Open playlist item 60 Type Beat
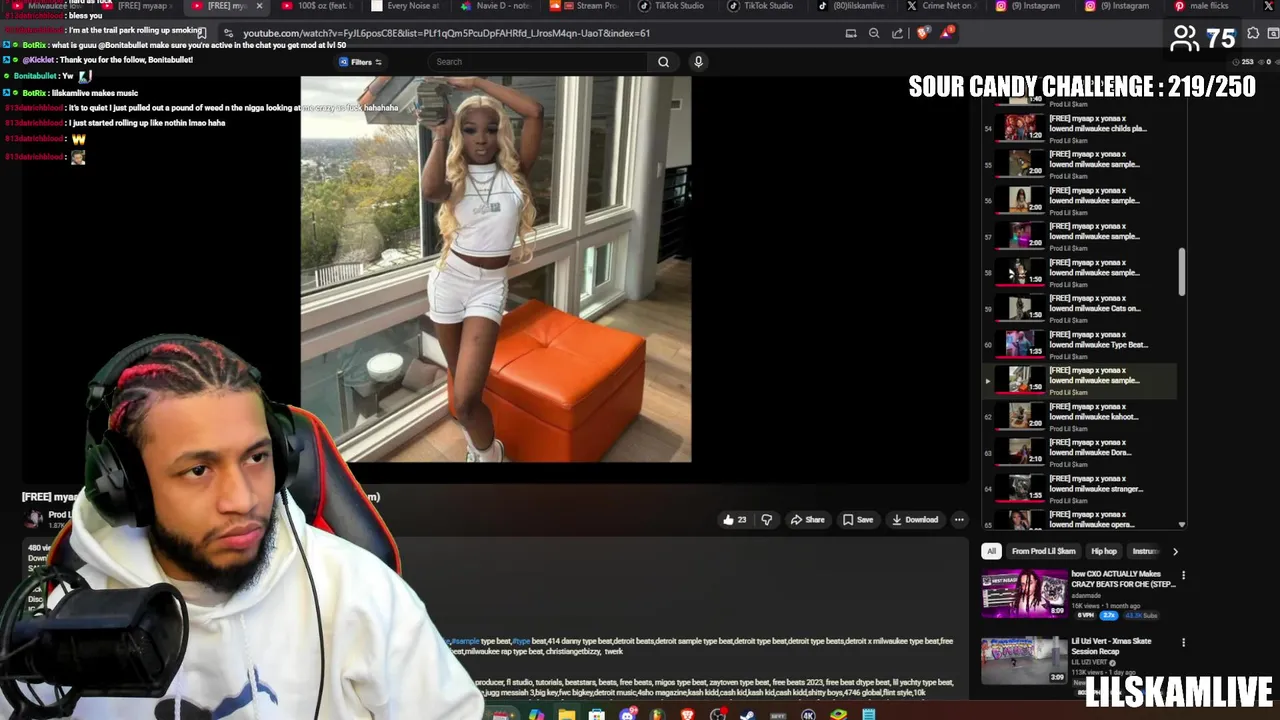 pyautogui.click(x=1080, y=344)
